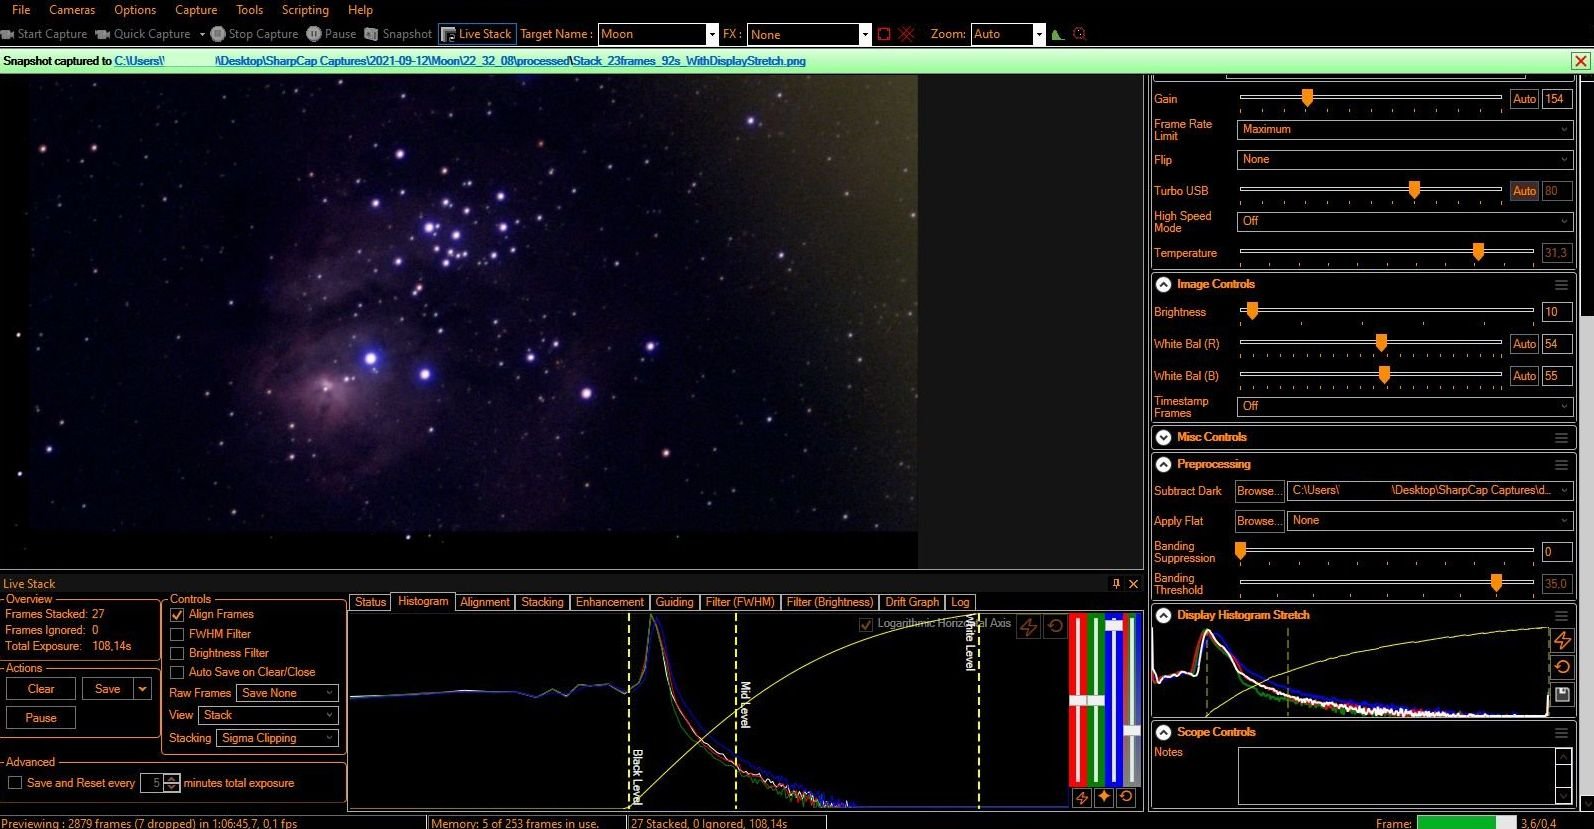Click reset color icon under RGB sliders
This screenshot has height=829, width=1594.
tap(1126, 797)
